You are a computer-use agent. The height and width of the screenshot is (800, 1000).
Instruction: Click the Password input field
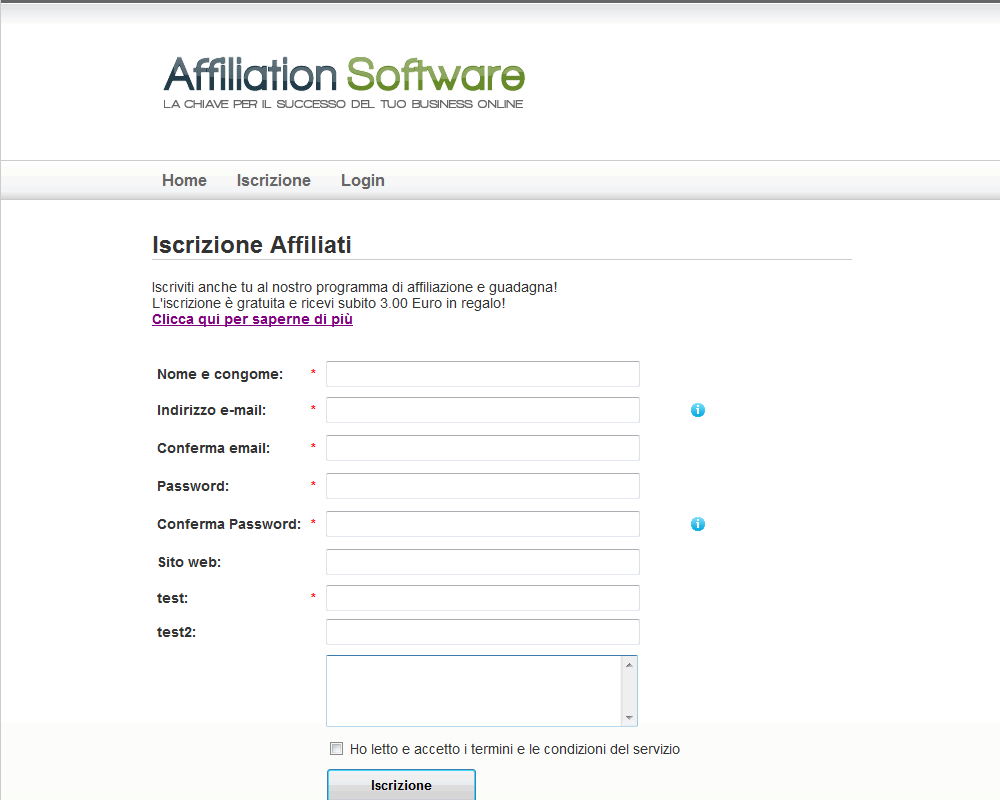point(482,486)
